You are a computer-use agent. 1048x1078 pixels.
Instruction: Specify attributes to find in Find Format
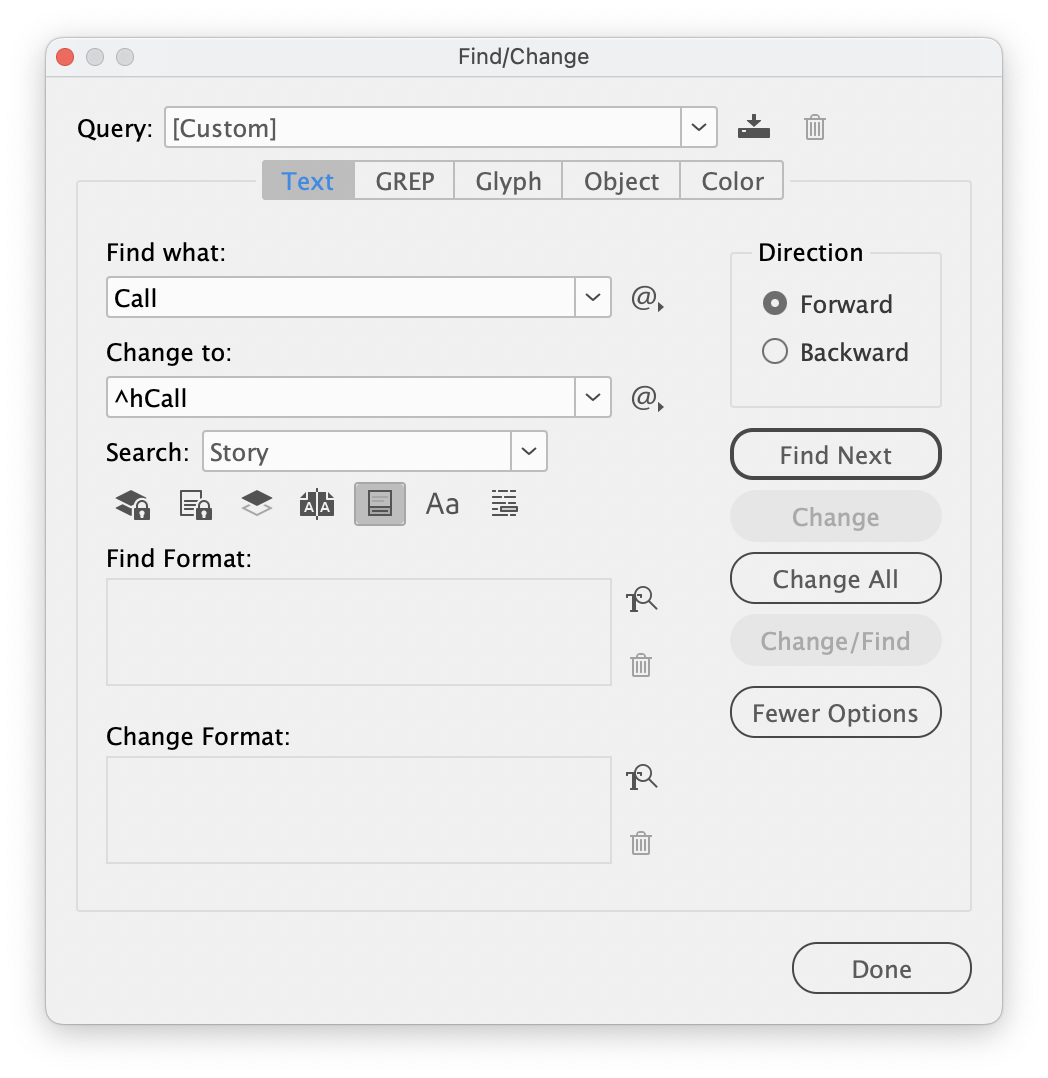(x=642, y=598)
